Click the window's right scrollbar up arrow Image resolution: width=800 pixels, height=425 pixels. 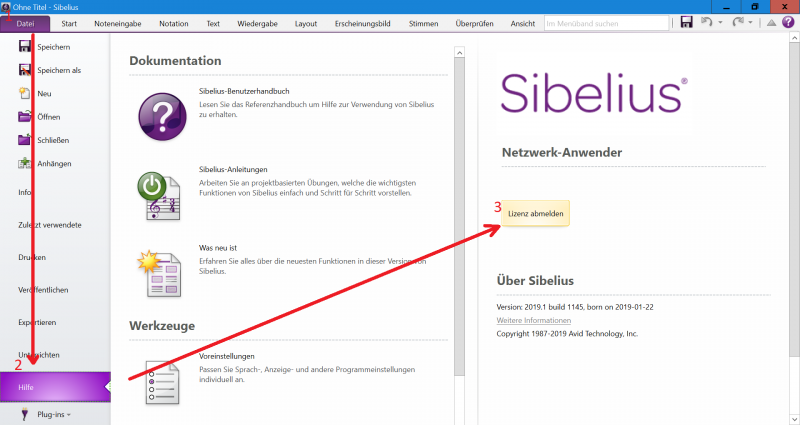point(794,38)
